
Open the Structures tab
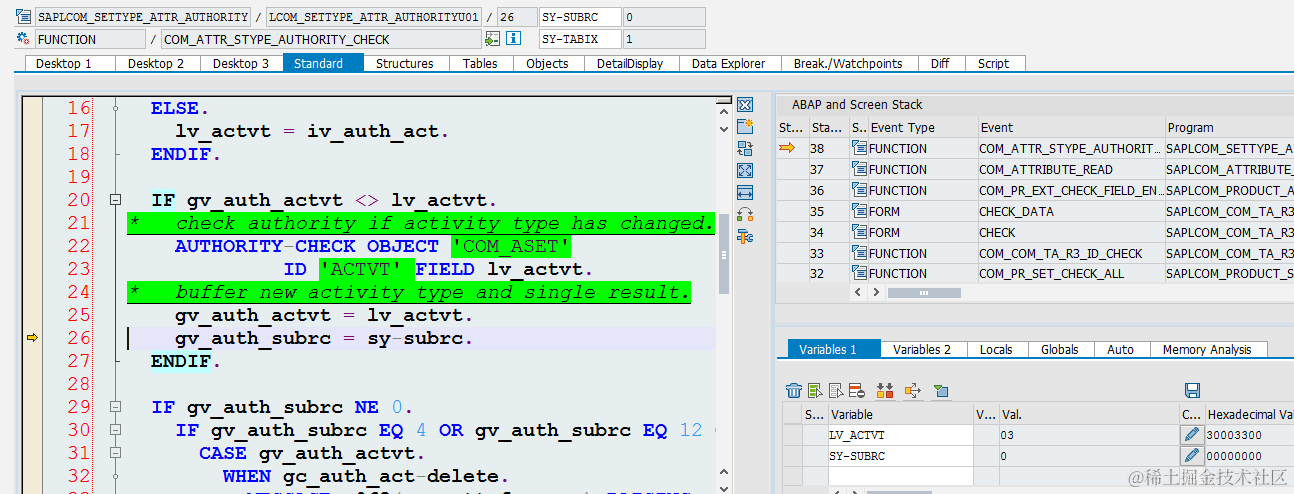pyautogui.click(x=405, y=63)
